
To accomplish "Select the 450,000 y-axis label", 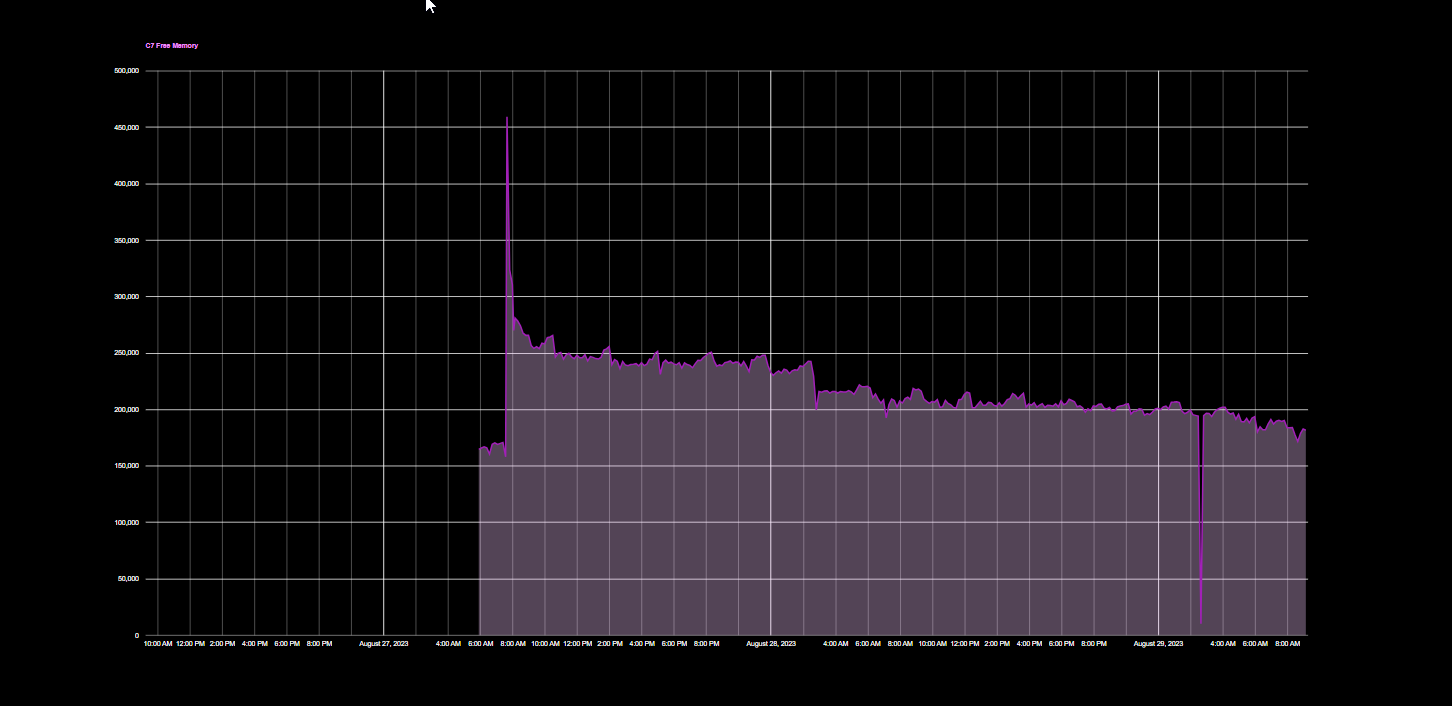I will click(x=127, y=128).
